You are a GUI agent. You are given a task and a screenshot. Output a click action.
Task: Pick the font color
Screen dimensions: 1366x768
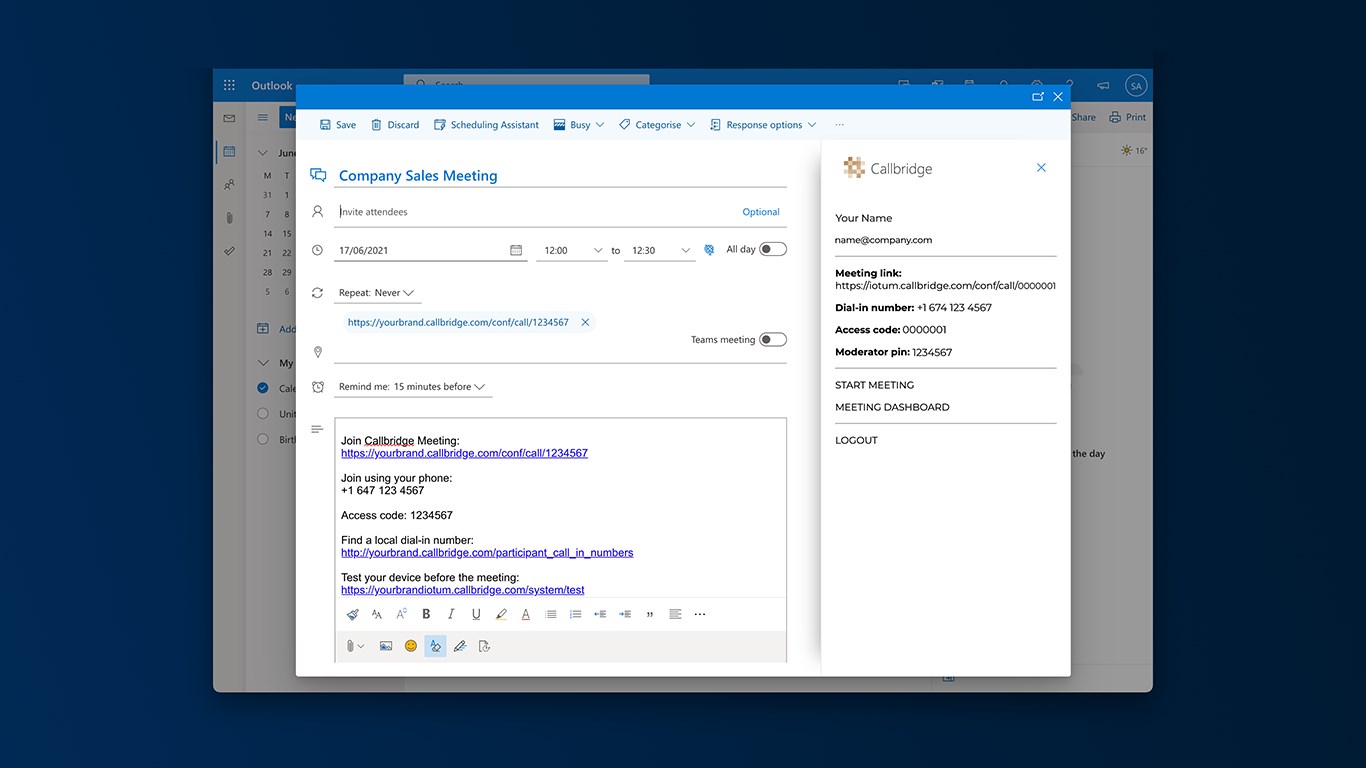pos(526,614)
